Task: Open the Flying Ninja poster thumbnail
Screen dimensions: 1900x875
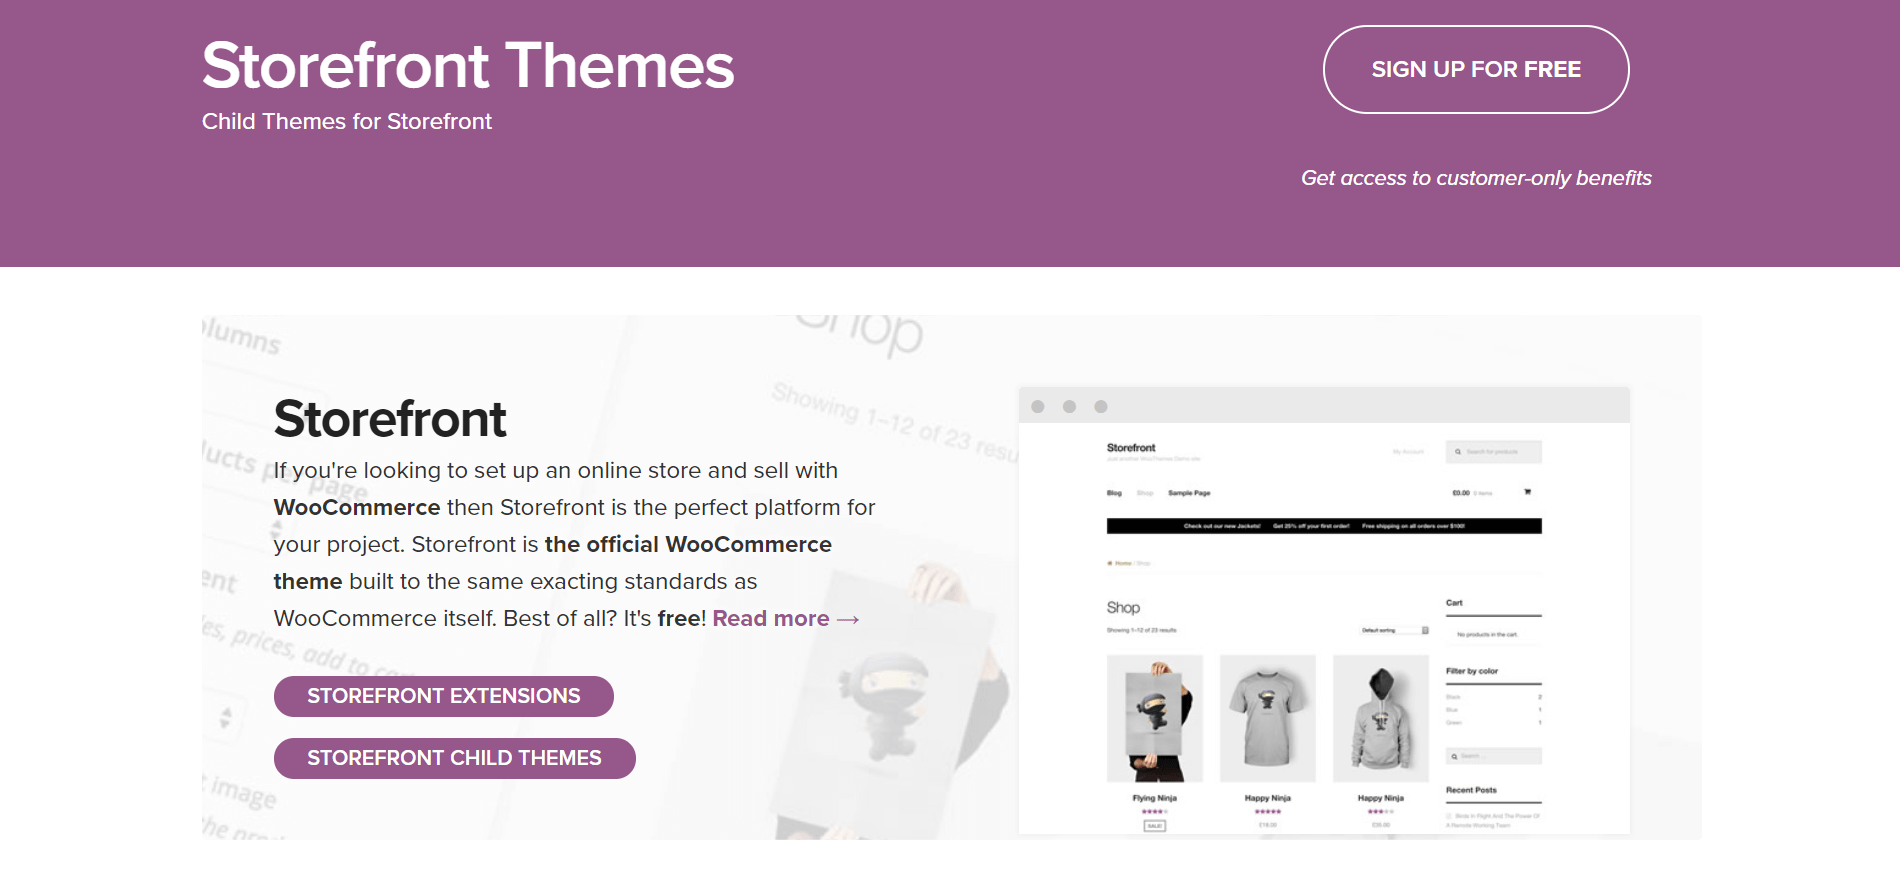Action: (1155, 718)
